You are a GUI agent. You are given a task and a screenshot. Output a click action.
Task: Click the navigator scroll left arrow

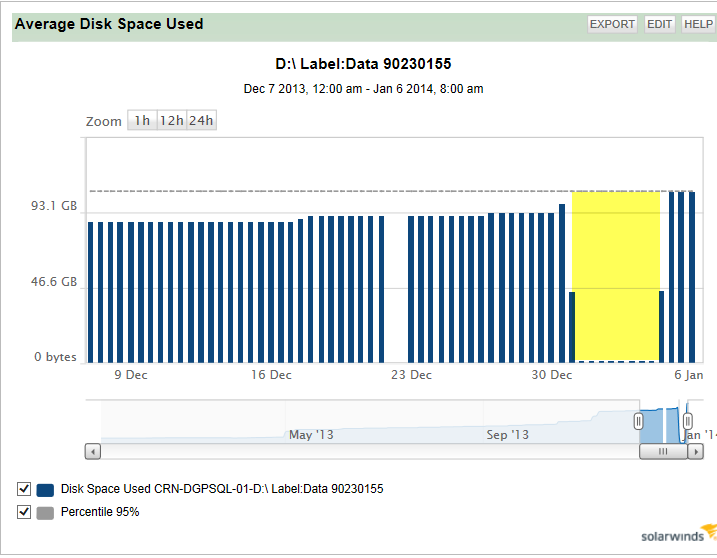click(x=93, y=452)
